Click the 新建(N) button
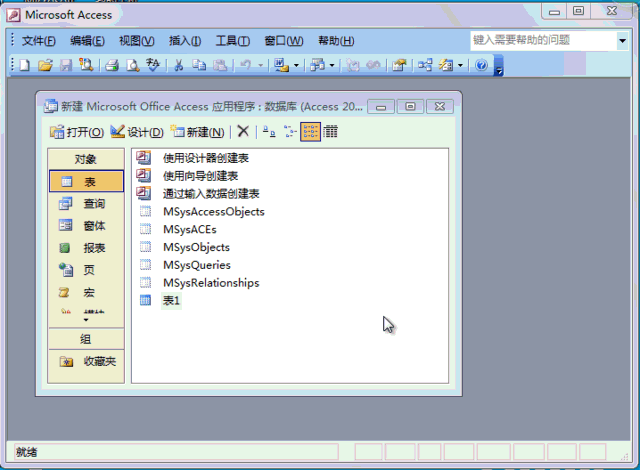Viewport: 640px width, 470px height. click(x=198, y=132)
